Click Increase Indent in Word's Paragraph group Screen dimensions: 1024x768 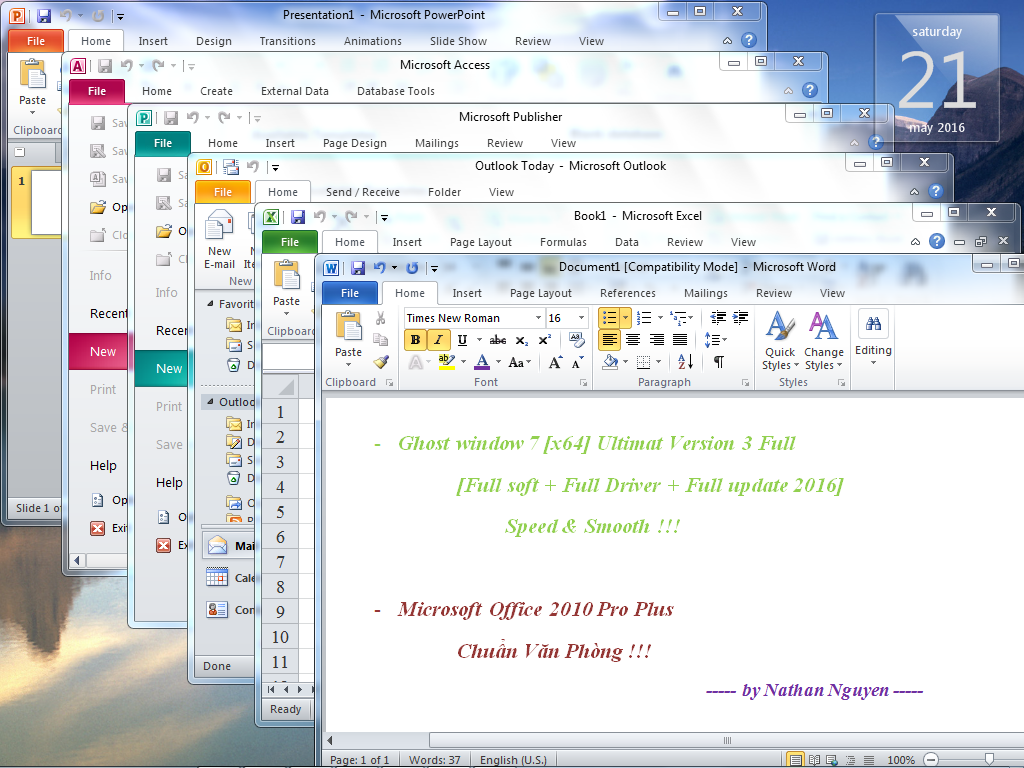click(740, 318)
